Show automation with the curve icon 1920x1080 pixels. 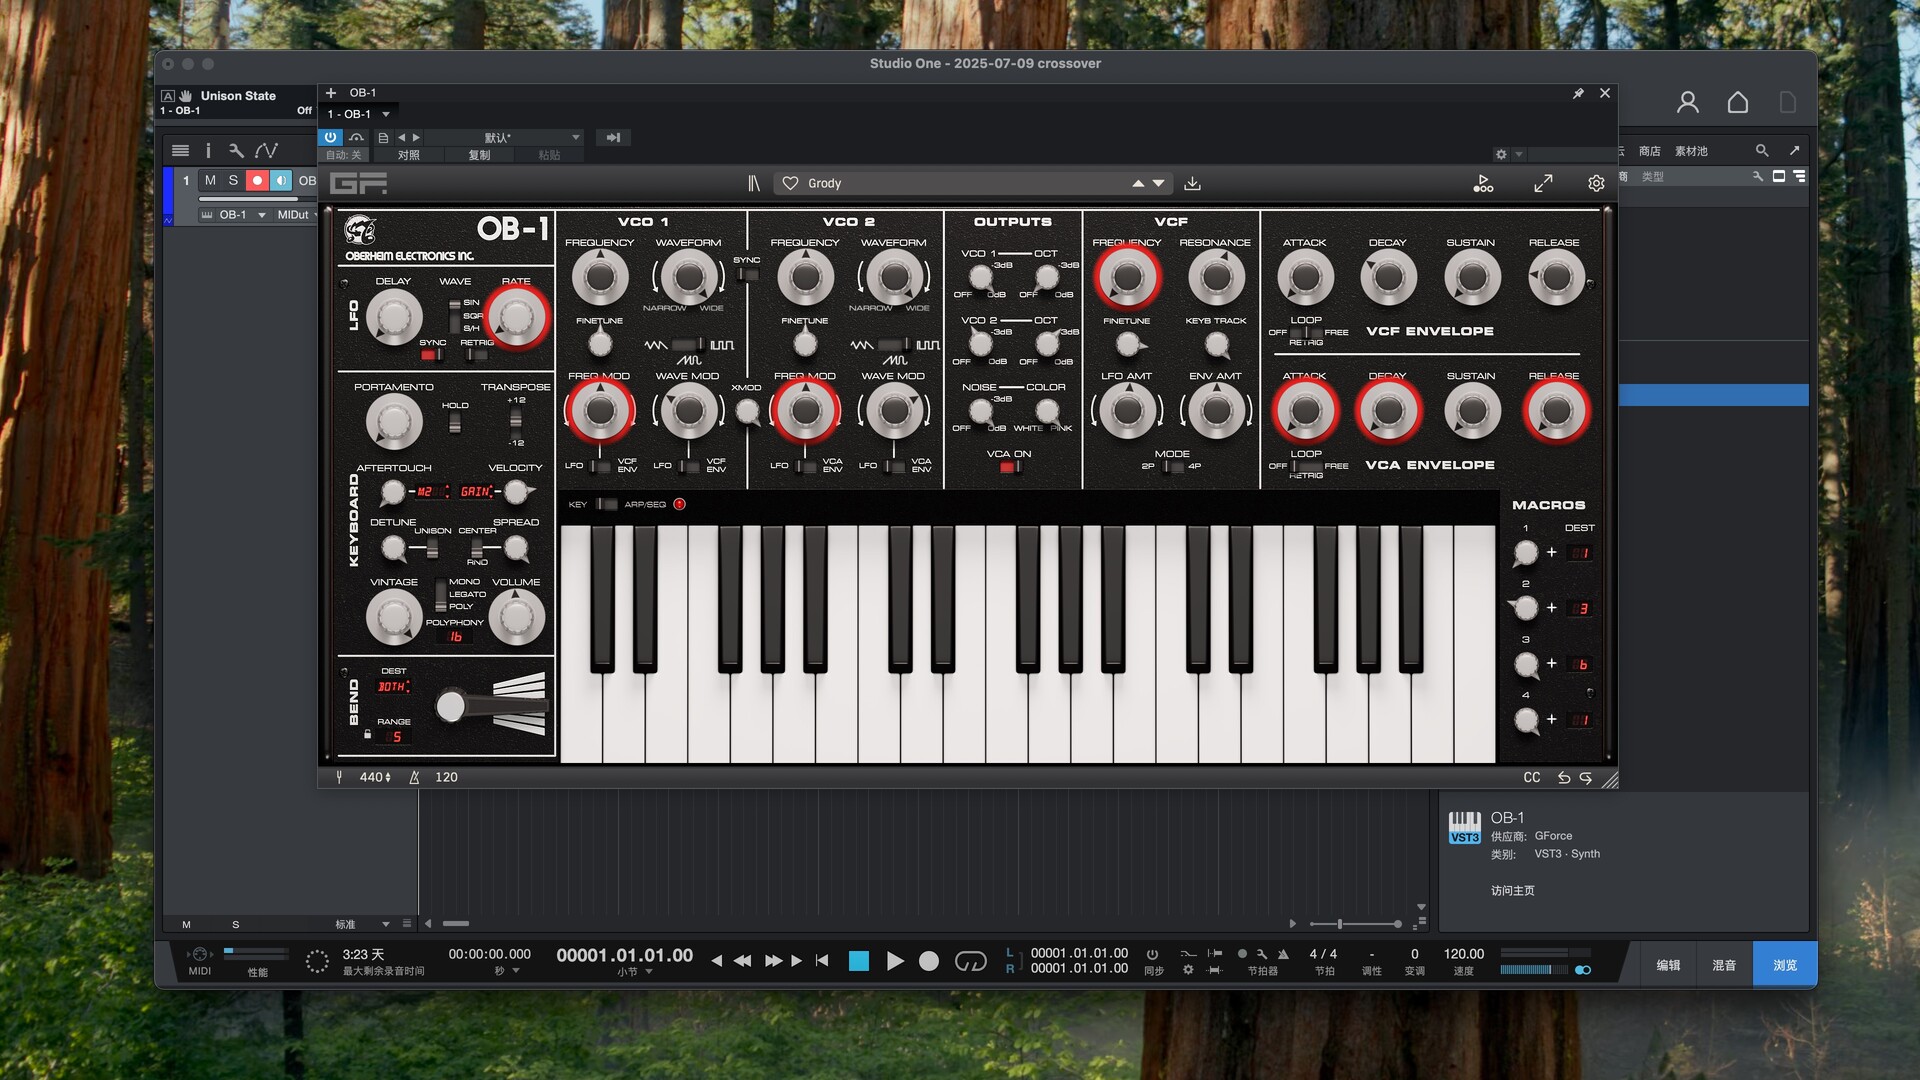point(266,150)
